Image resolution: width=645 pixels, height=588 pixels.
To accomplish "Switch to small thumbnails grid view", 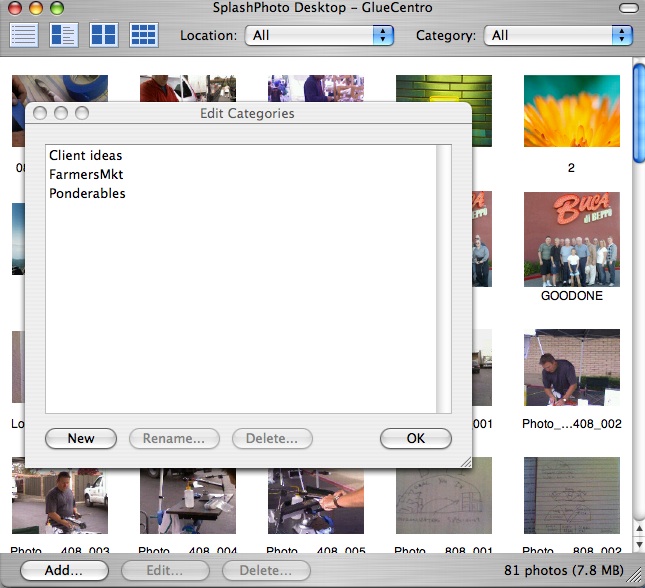I will tap(144, 34).
